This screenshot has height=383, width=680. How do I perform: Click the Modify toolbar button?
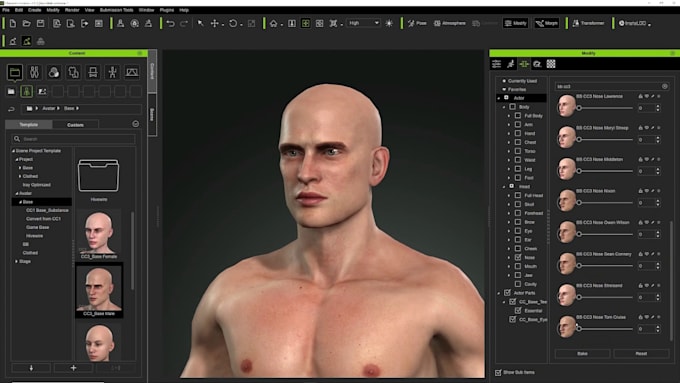[516, 23]
